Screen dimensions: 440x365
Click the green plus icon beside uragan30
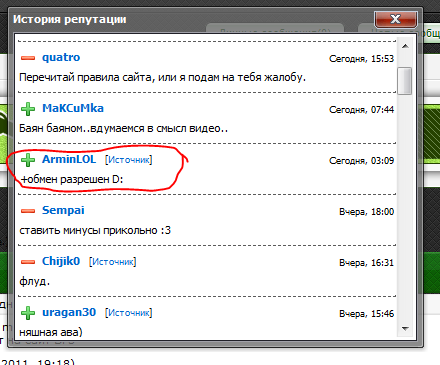pos(28,313)
